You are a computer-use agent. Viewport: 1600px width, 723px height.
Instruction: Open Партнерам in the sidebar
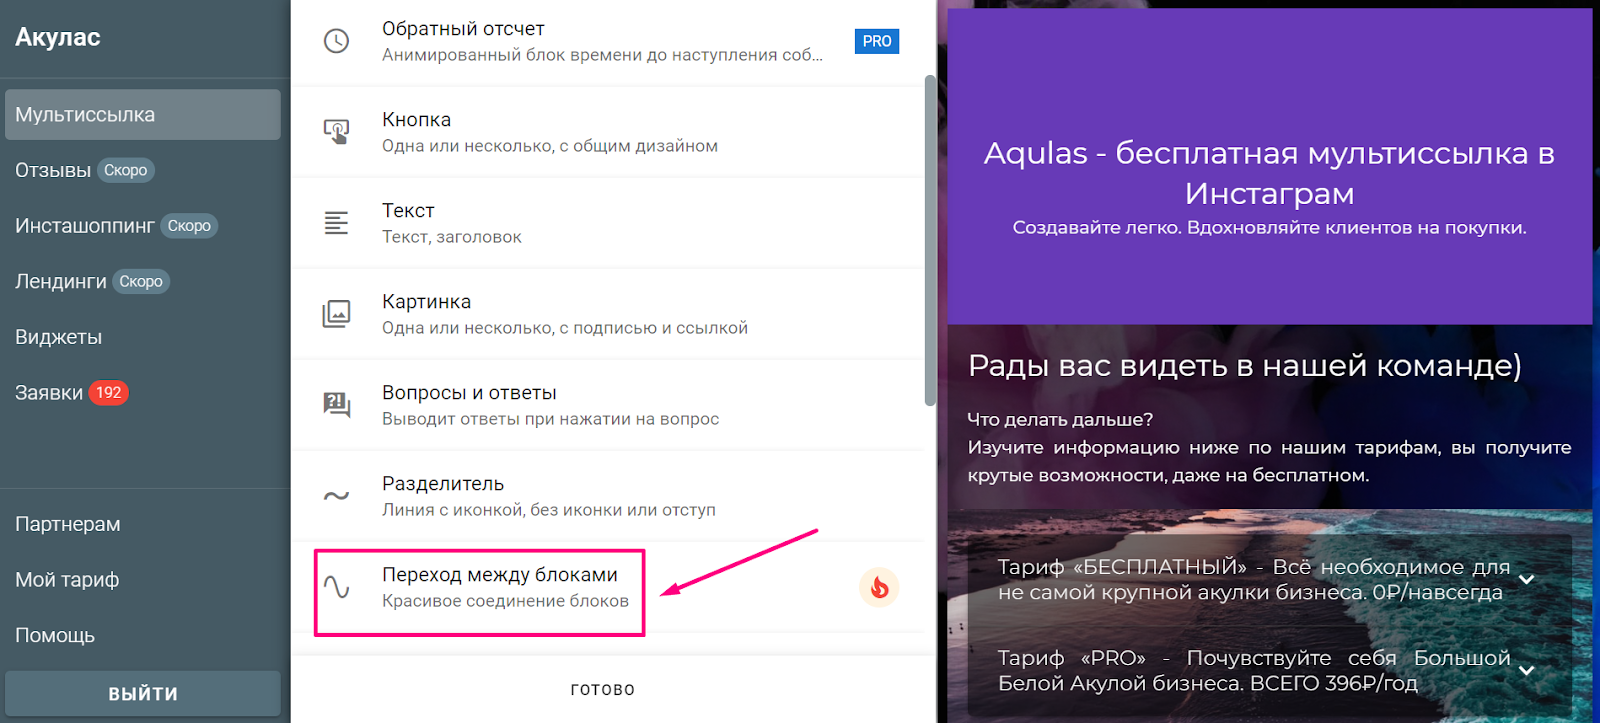coord(68,524)
